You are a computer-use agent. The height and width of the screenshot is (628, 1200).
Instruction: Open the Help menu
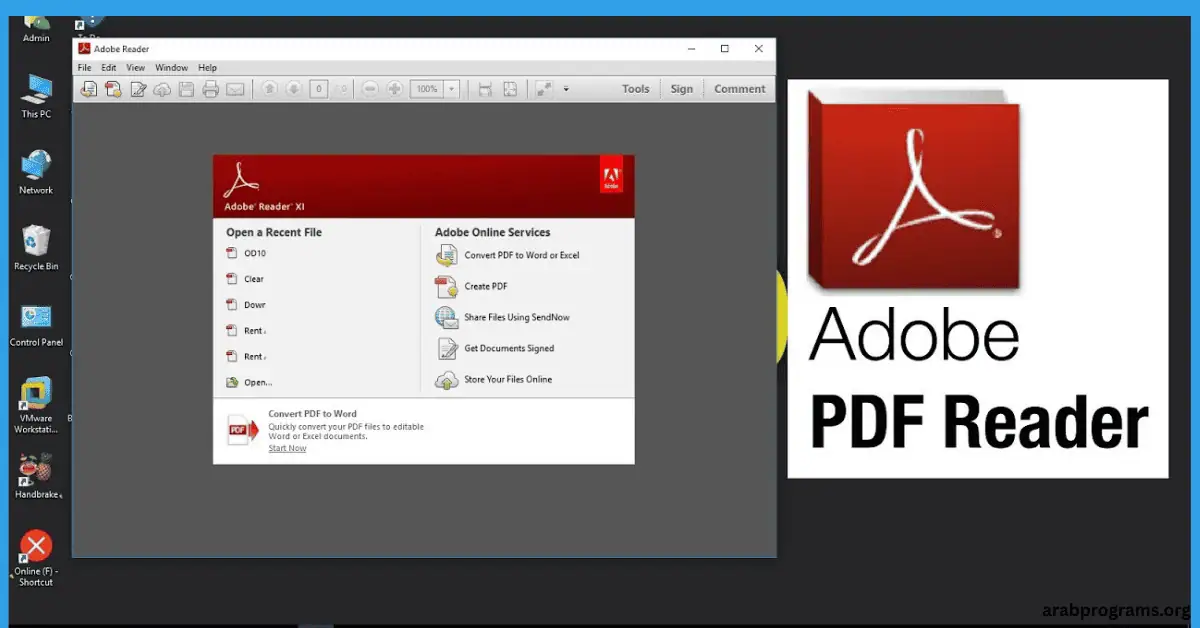(207, 68)
